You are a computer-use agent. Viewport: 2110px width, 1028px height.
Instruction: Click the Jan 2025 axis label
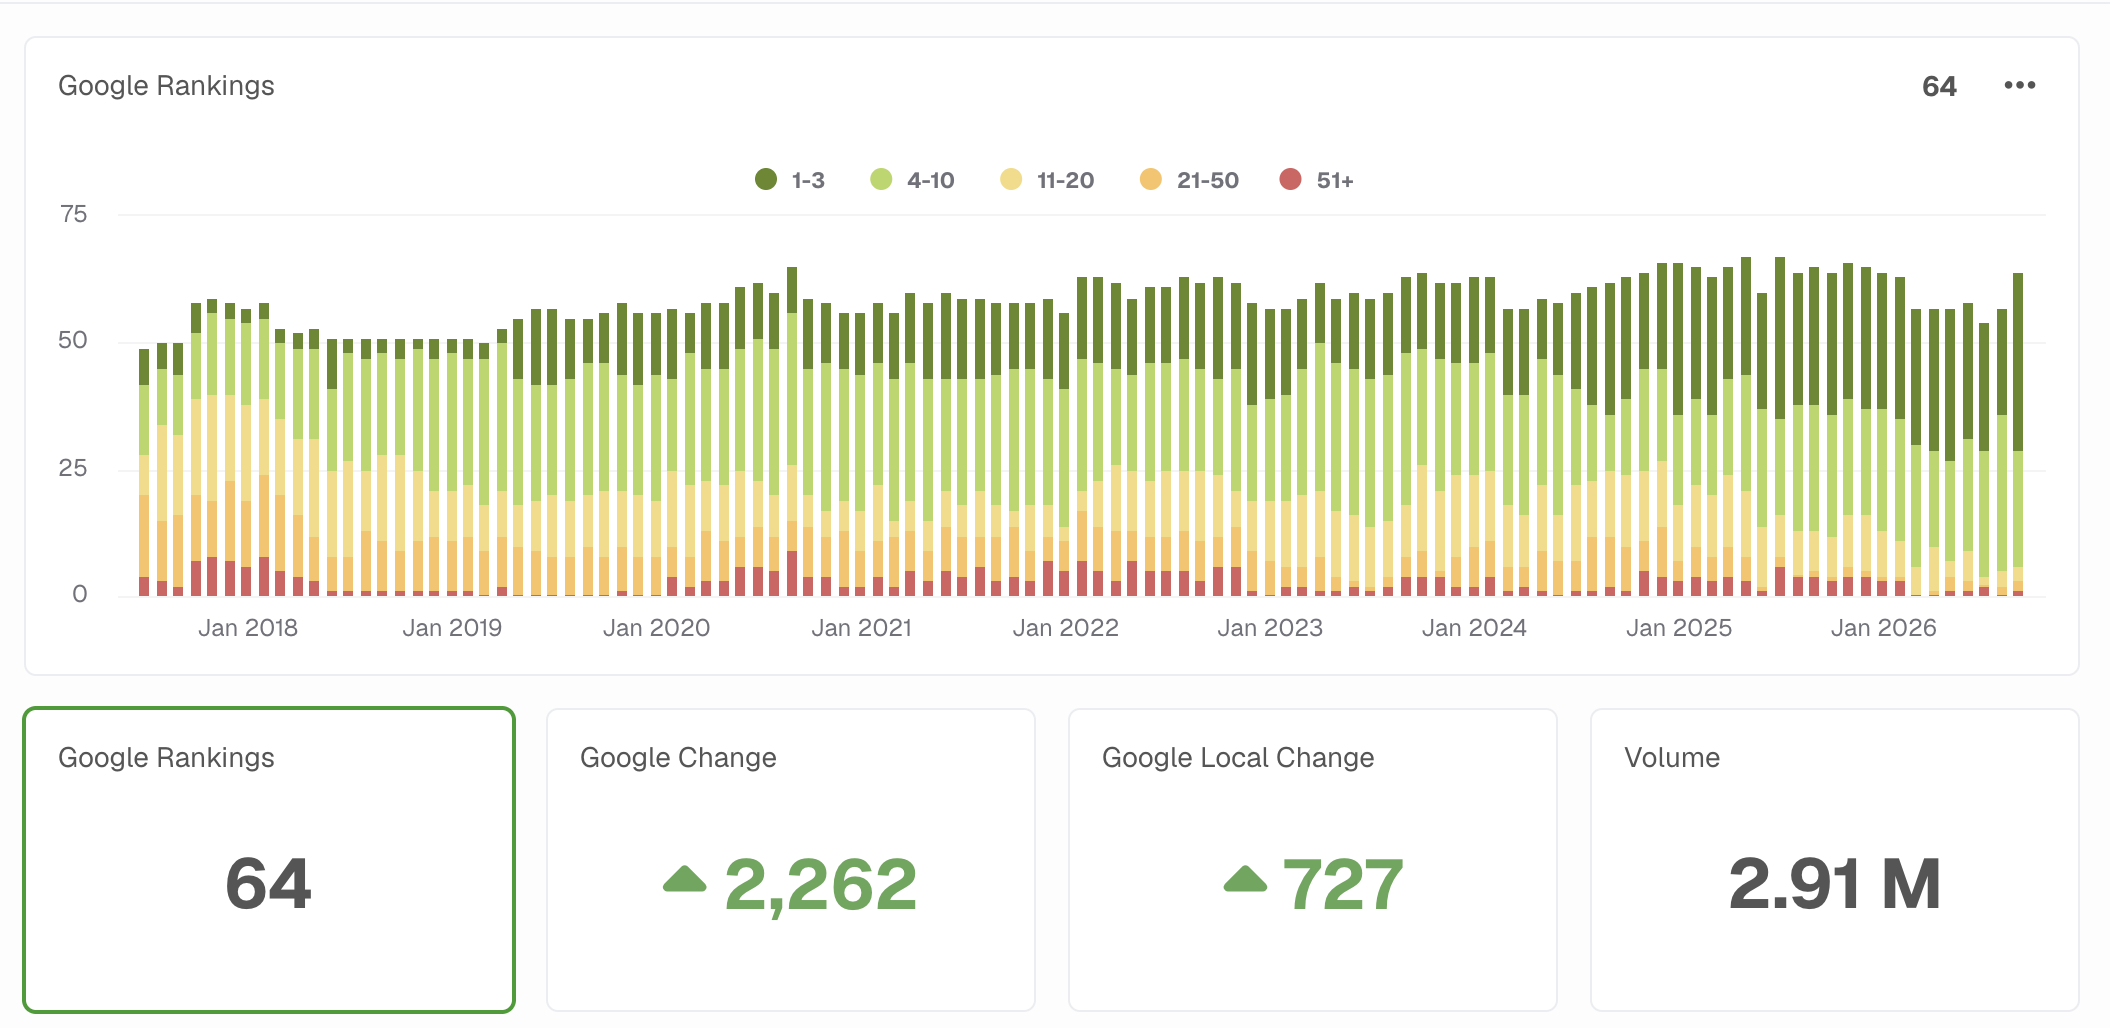[1679, 628]
